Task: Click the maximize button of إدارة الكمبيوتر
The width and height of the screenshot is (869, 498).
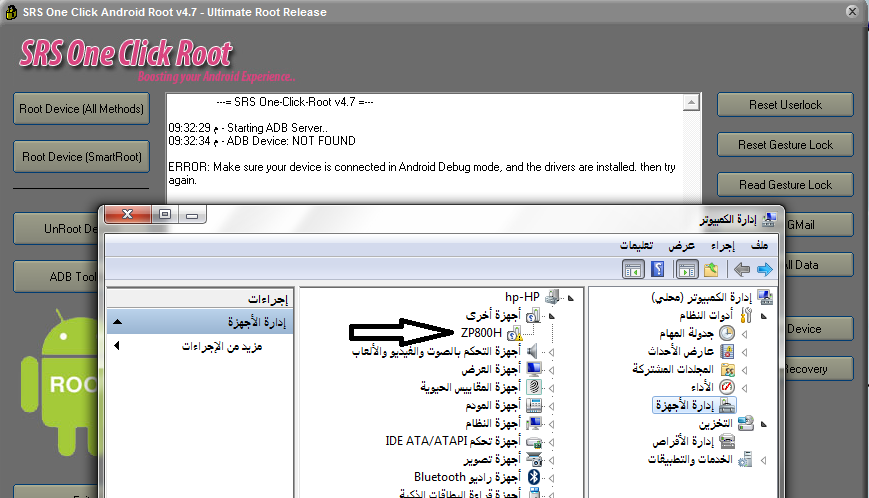Action: click(x=165, y=214)
